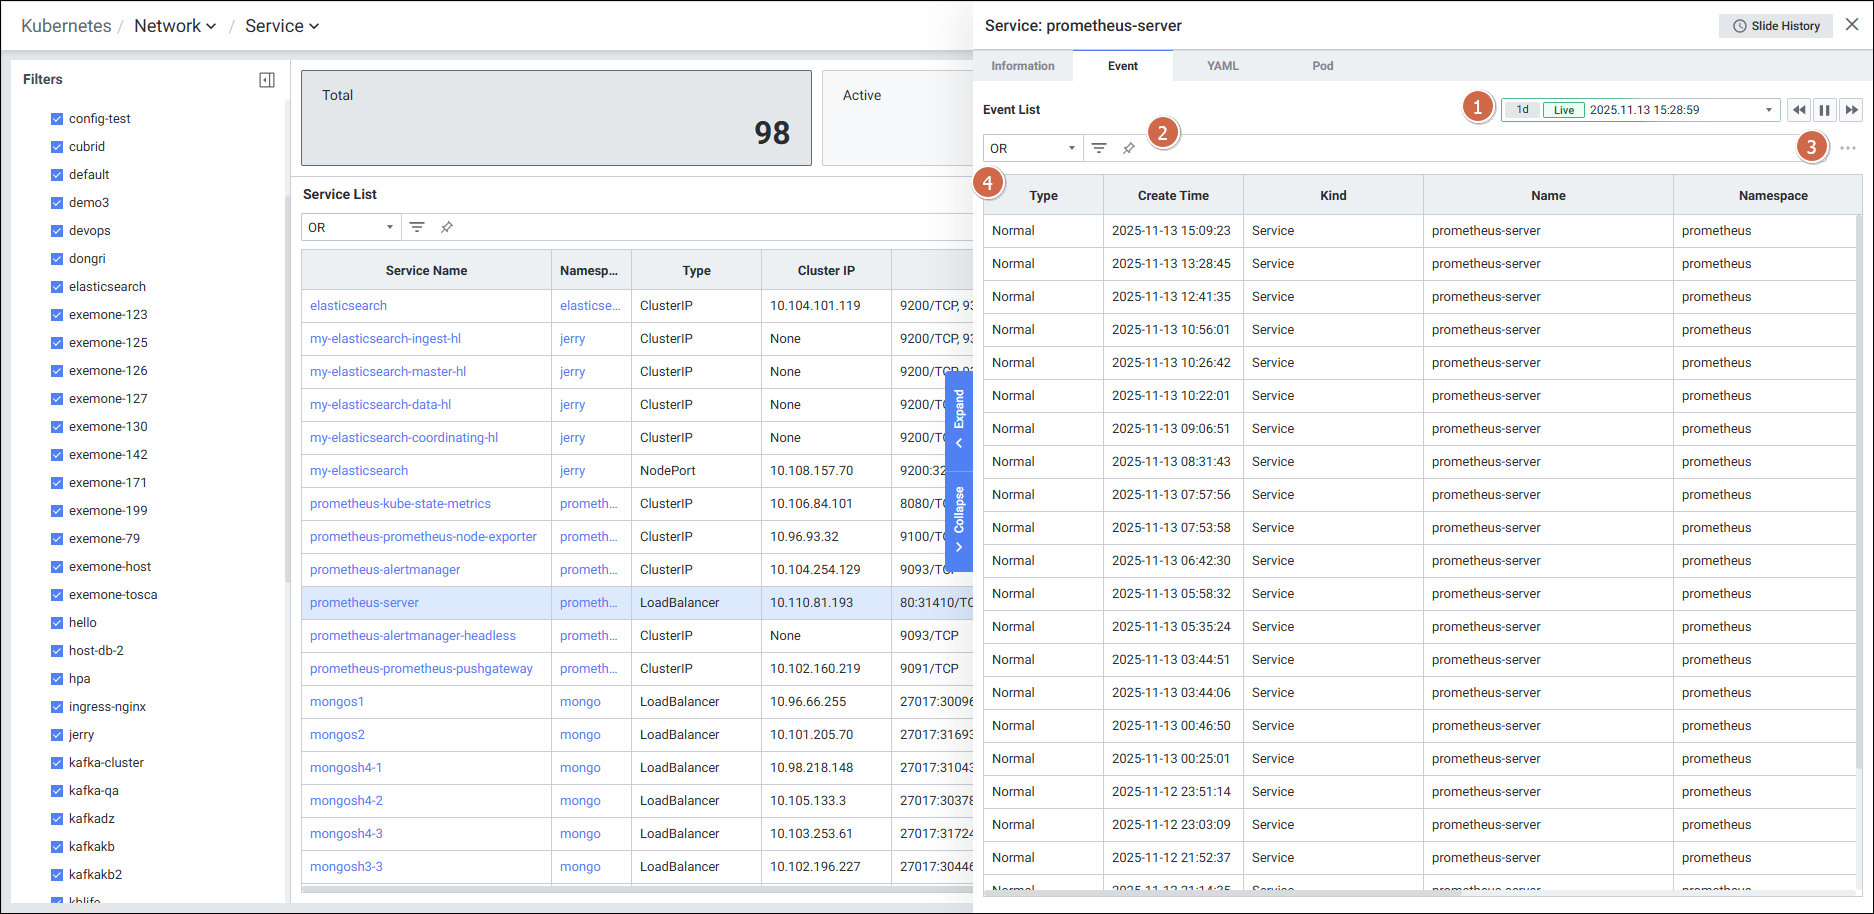This screenshot has width=1874, height=914.
Task: Click pin icon in Event List toolbar
Action: (x=1129, y=148)
